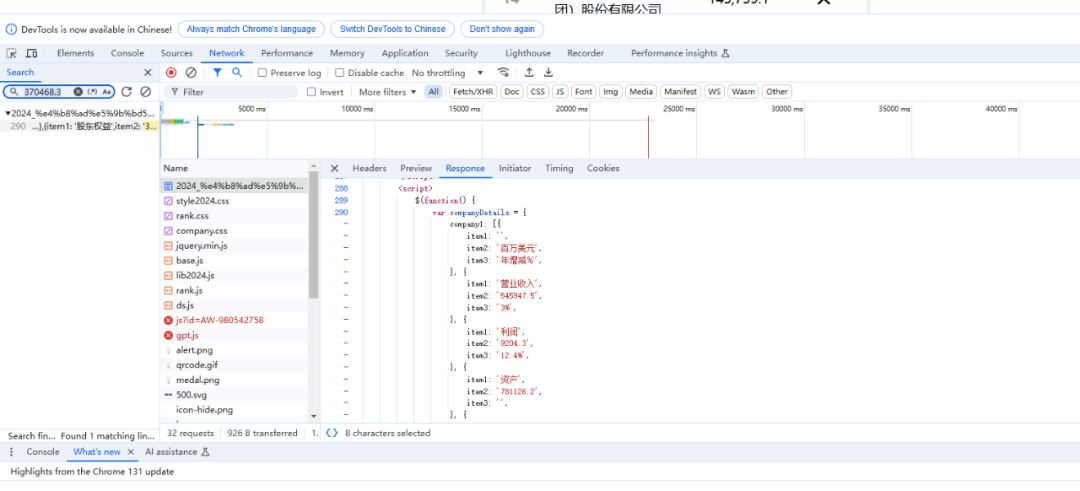Click the gpt.js error icon
1080x491 pixels.
pos(169,335)
